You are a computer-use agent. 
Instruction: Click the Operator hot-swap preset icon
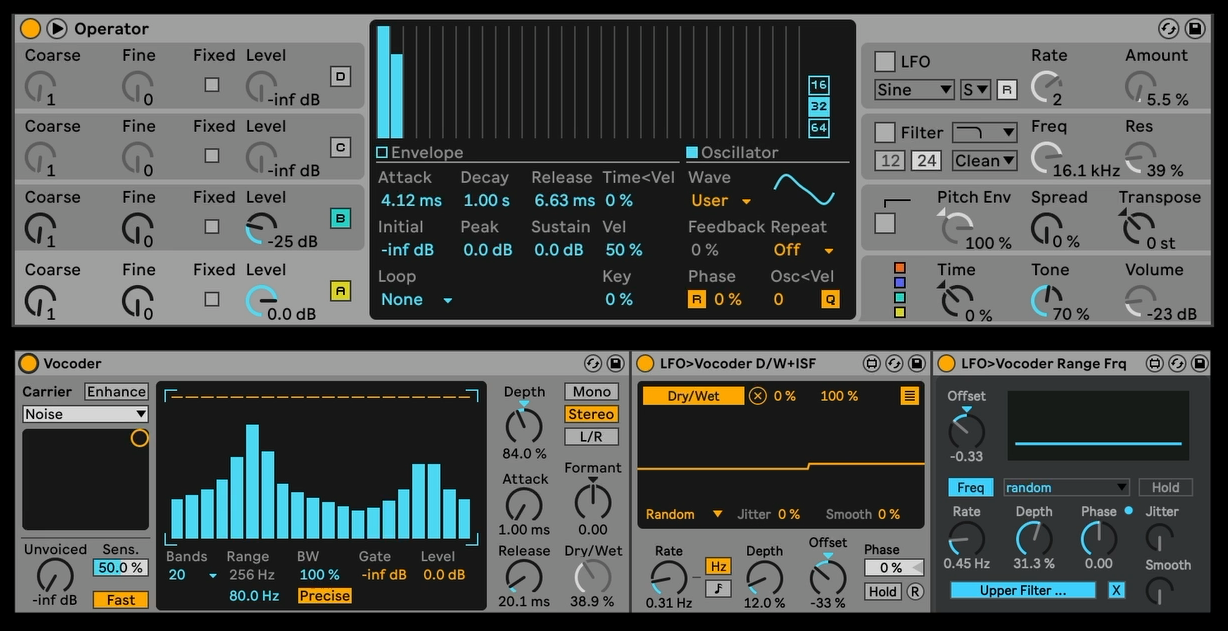point(1168,28)
